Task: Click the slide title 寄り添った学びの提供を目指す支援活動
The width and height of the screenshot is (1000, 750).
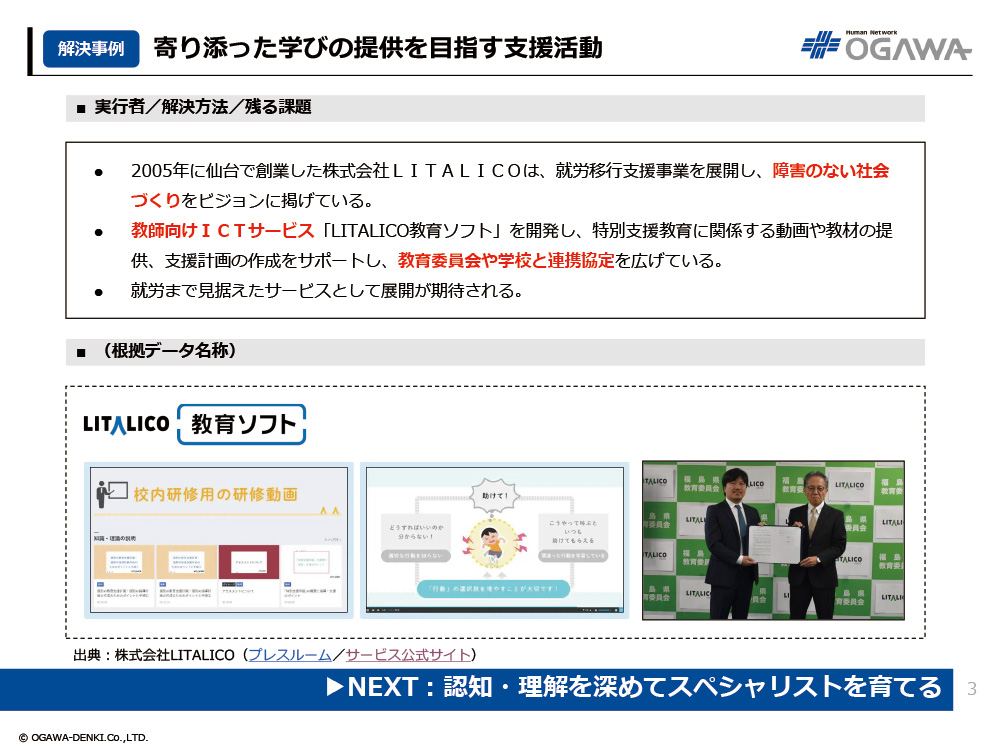Action: click(378, 47)
